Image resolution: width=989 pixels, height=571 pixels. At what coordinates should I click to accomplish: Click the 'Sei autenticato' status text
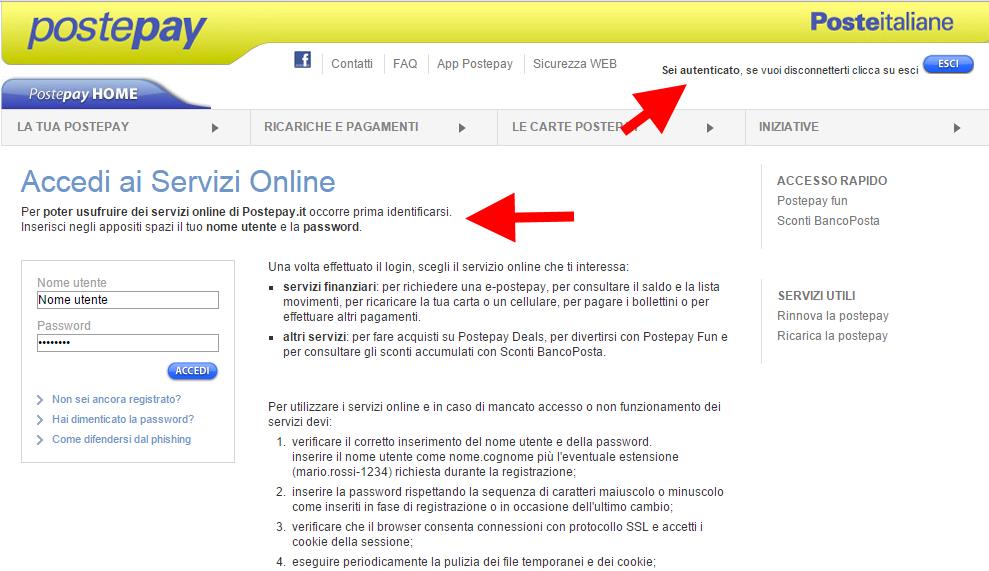pos(700,70)
